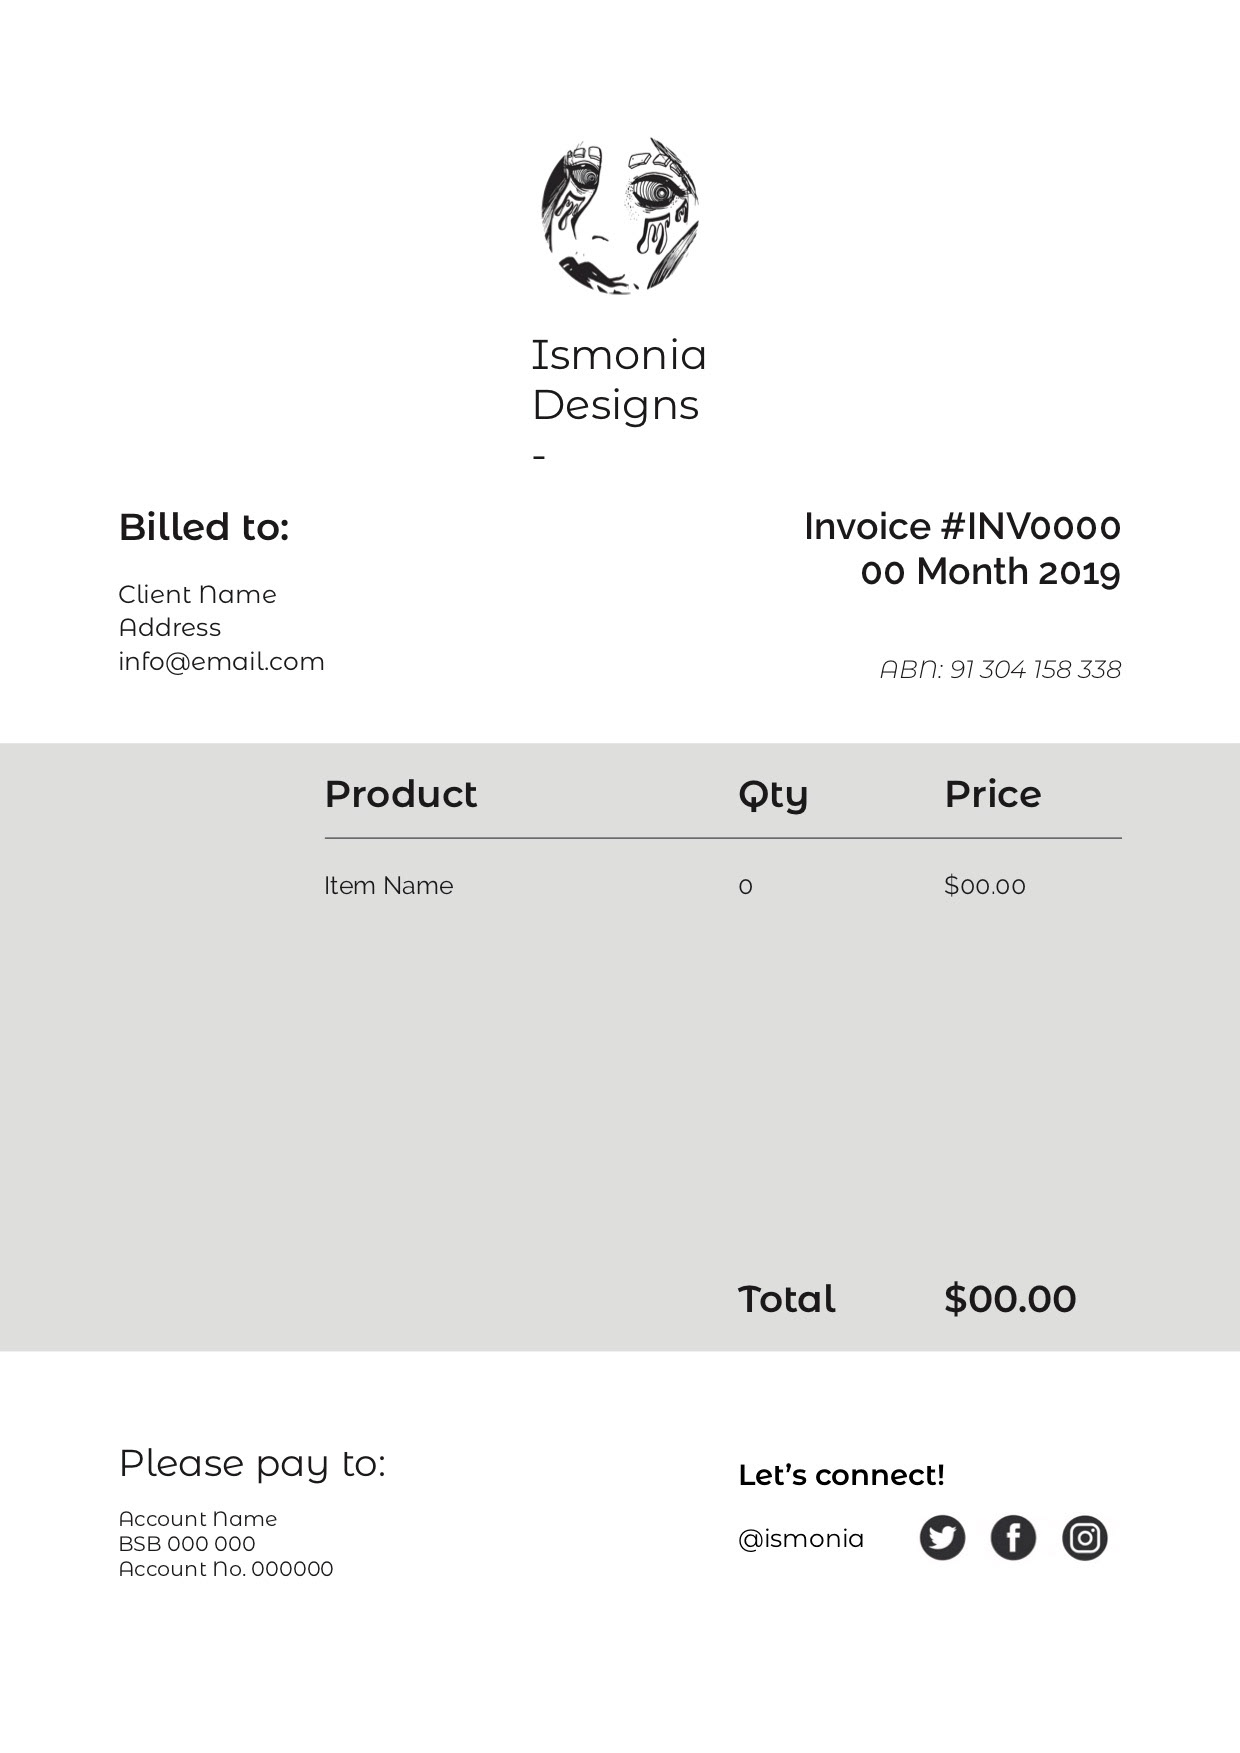Click the Account No. 000000 text
Viewport: 1240px width, 1753px height.
pyautogui.click(x=226, y=1568)
